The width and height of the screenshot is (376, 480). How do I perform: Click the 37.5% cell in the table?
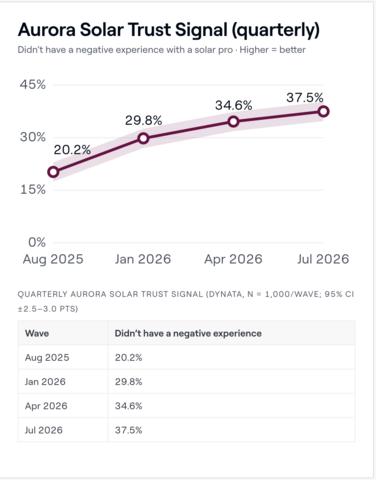(128, 430)
